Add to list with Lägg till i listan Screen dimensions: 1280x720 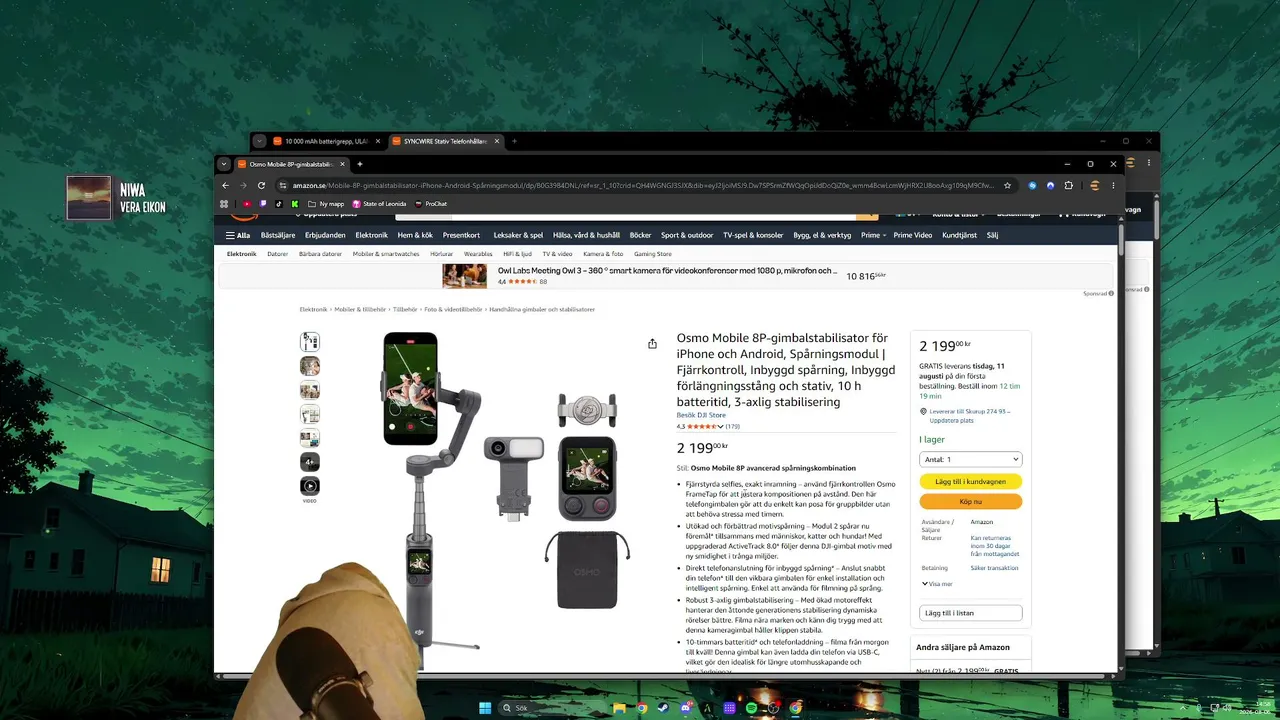pyautogui.click(x=970, y=613)
